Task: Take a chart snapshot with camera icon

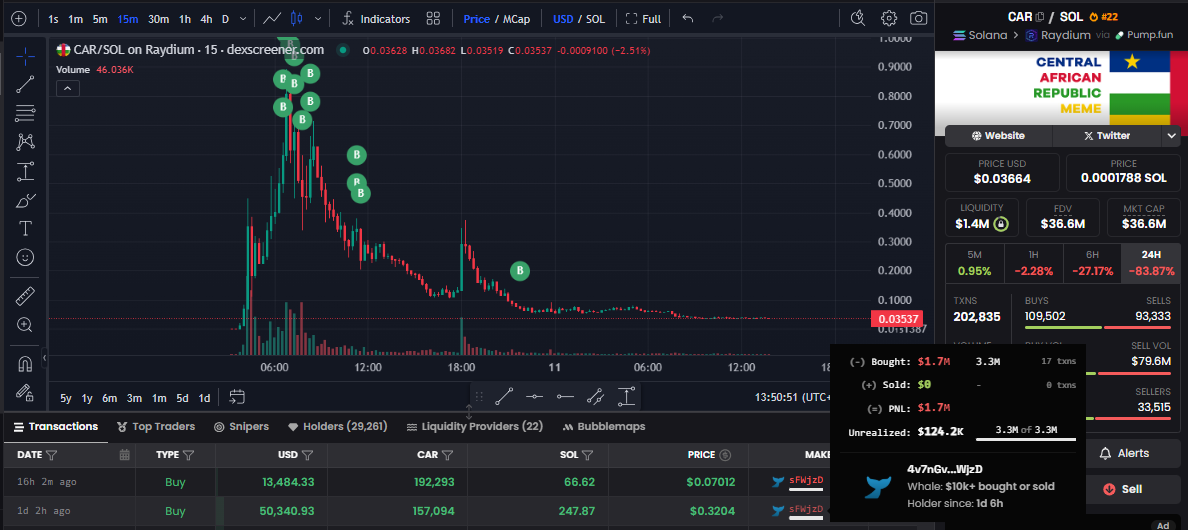Action: [918, 19]
